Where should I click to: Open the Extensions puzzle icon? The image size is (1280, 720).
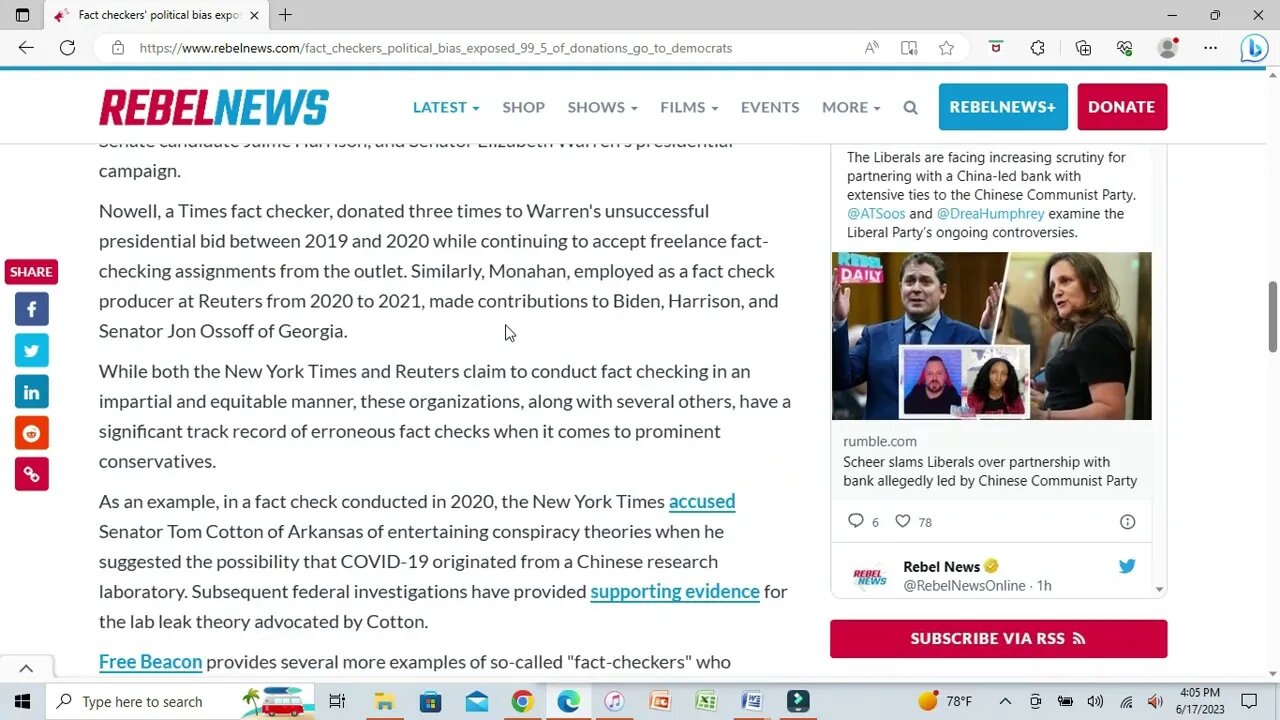coord(1038,48)
